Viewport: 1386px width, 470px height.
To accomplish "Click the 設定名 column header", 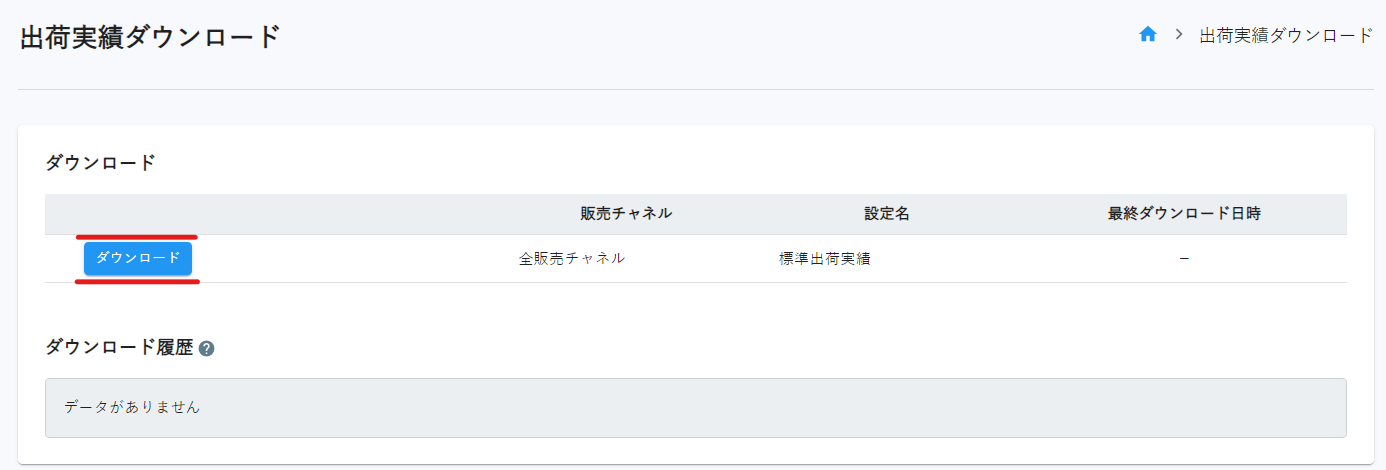I will (x=887, y=213).
